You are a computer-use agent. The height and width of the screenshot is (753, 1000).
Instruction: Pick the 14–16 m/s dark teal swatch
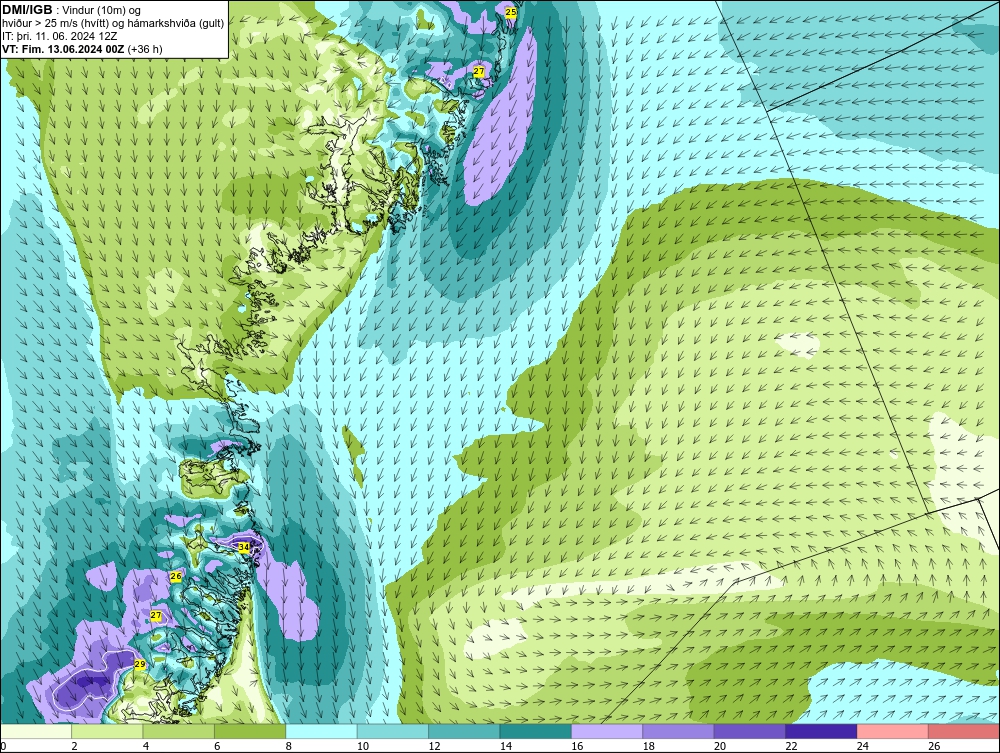point(536,731)
